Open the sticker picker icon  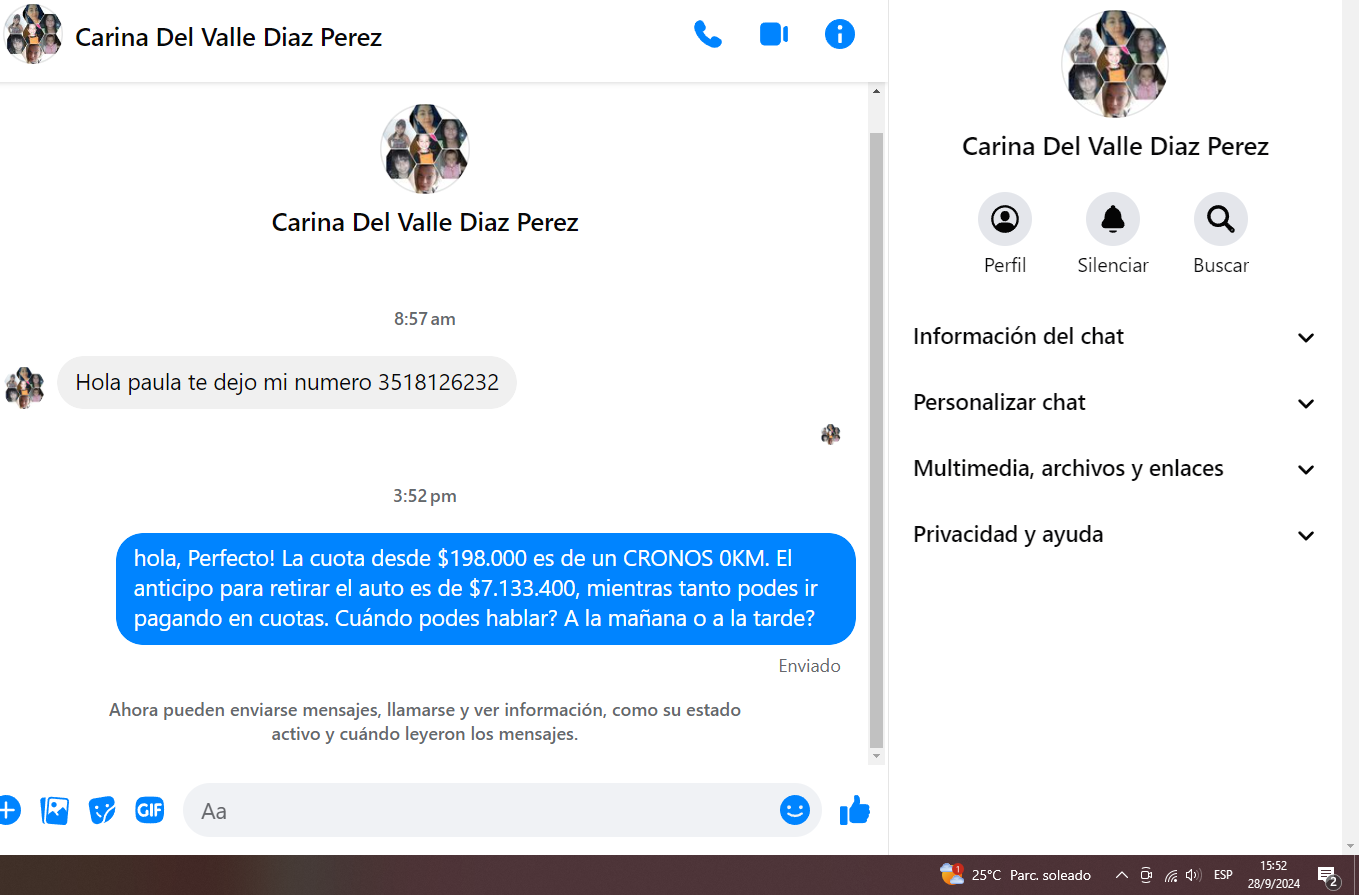click(102, 810)
